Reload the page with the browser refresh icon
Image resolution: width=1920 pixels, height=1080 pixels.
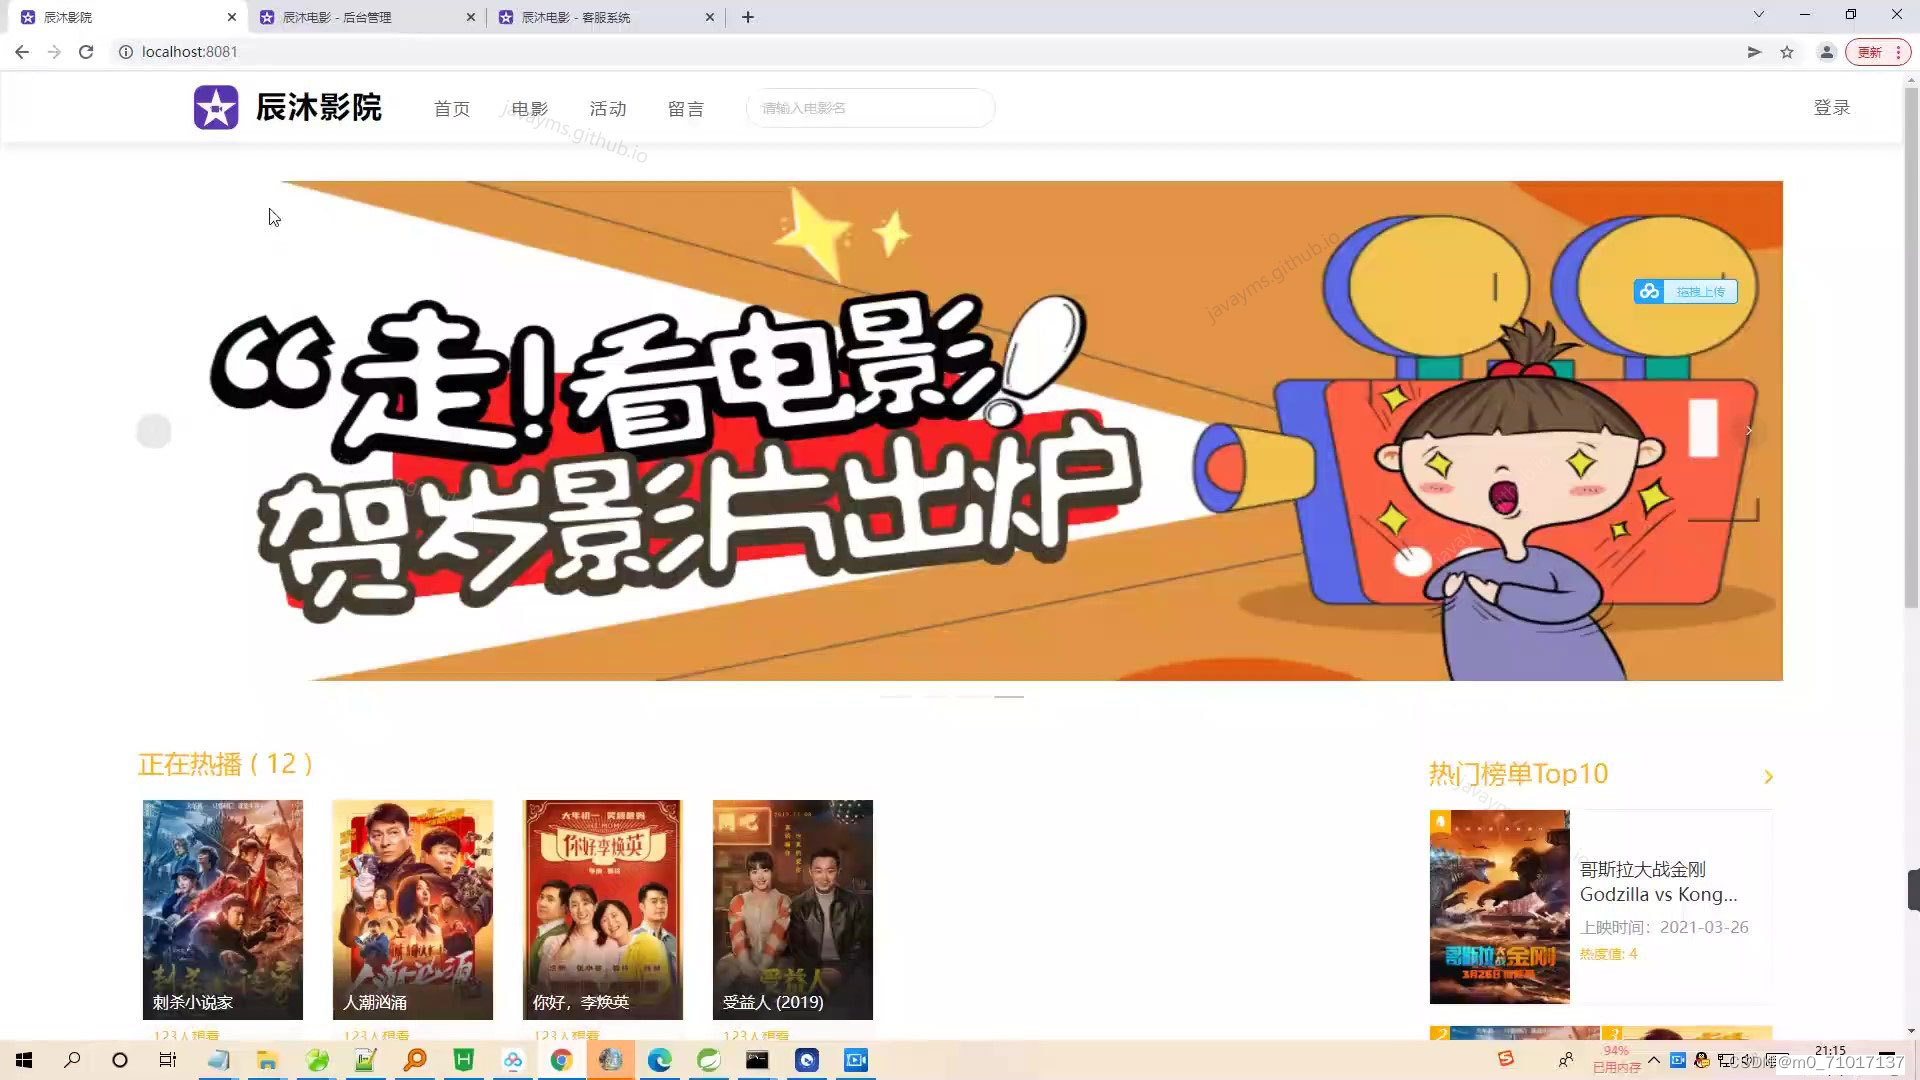tap(86, 52)
